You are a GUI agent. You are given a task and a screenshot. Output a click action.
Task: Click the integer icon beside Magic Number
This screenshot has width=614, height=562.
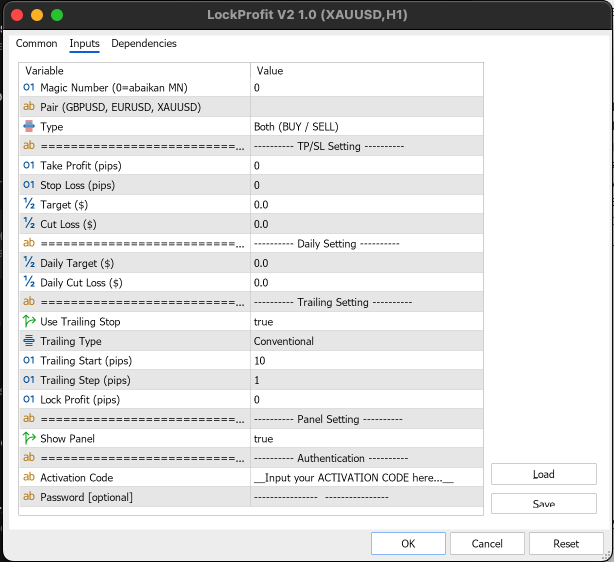click(x=28, y=88)
